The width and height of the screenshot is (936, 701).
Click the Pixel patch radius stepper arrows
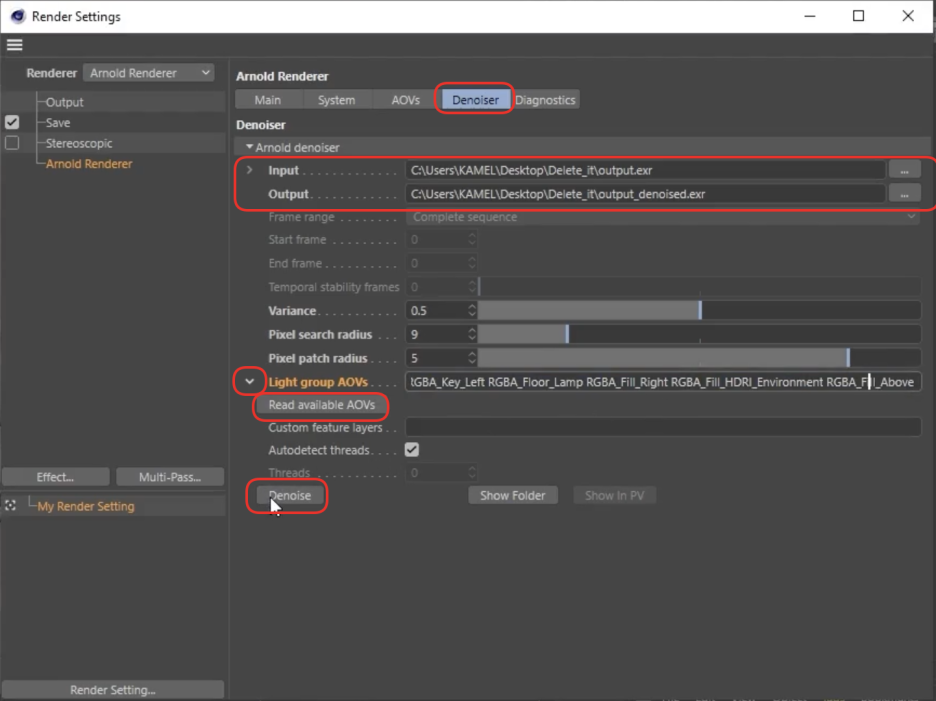(x=472, y=358)
